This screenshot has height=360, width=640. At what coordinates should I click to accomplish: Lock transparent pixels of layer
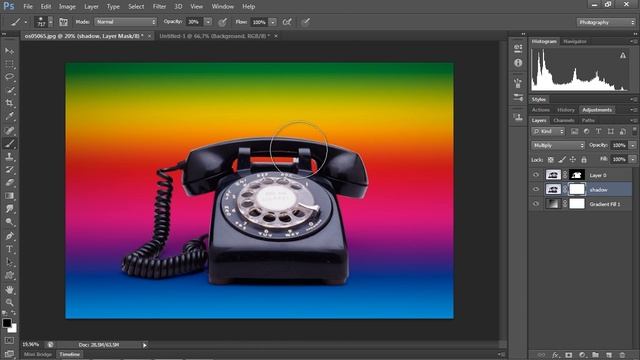(551, 160)
